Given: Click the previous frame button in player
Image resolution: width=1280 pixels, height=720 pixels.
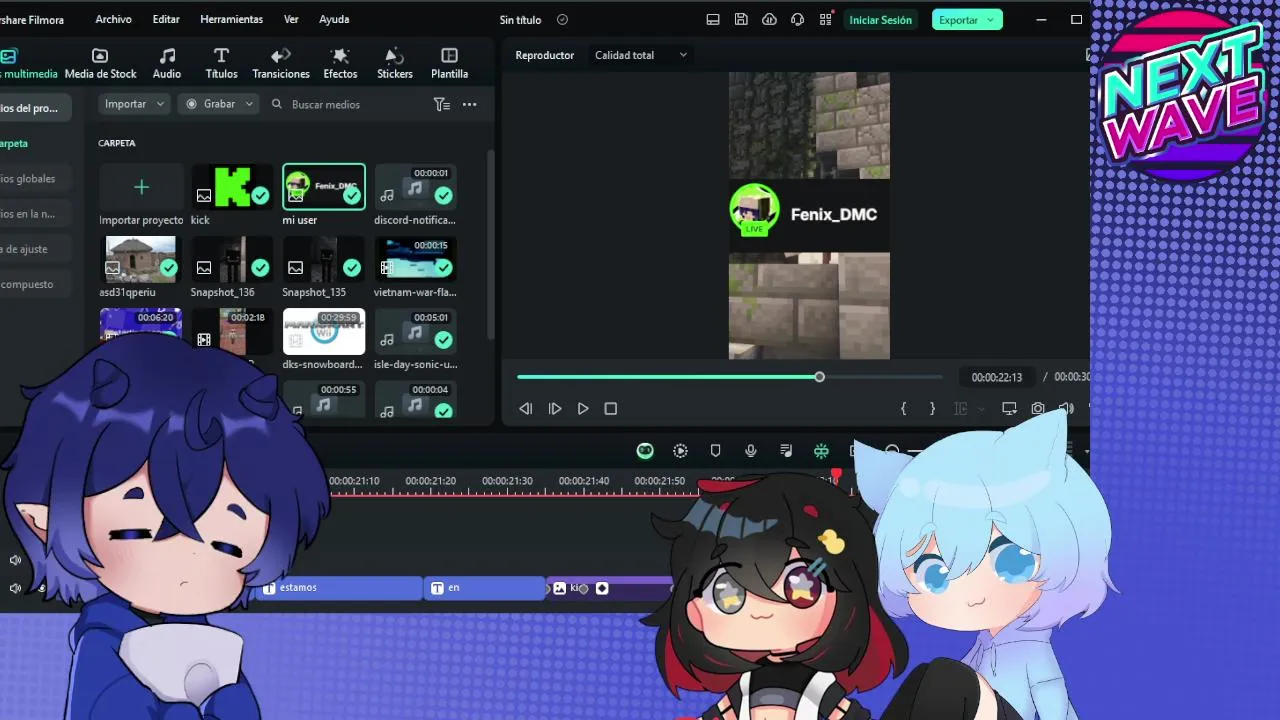Looking at the screenshot, I should click(526, 408).
